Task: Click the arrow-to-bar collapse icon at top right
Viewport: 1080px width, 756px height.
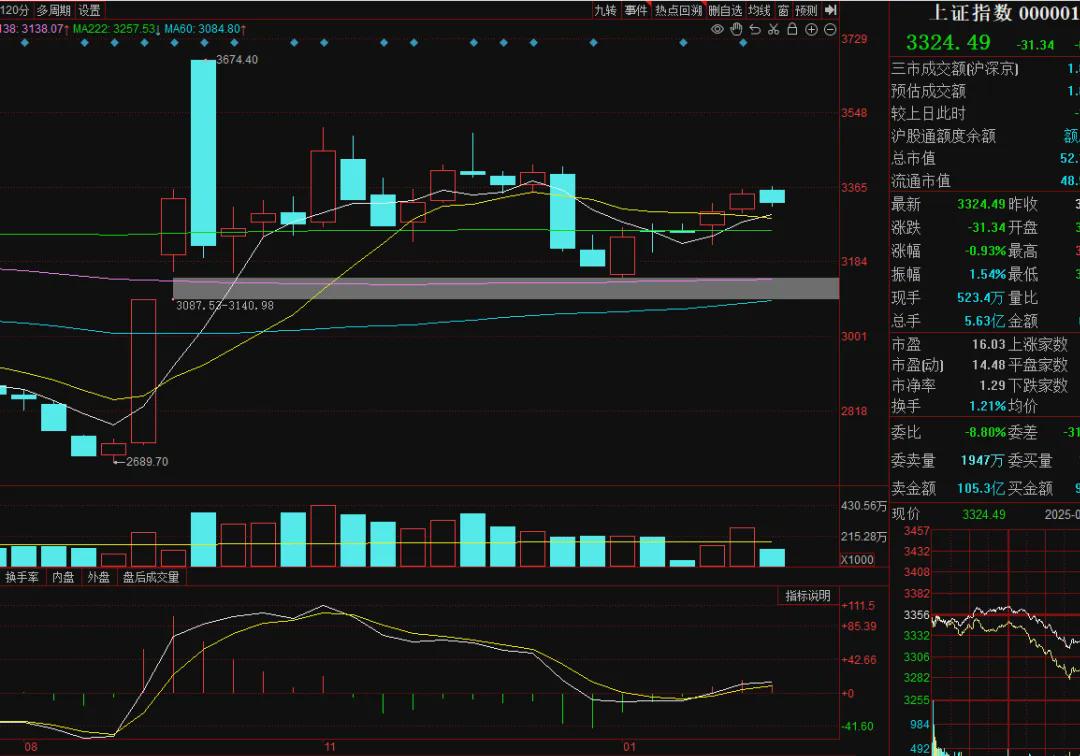Action: [x=831, y=10]
